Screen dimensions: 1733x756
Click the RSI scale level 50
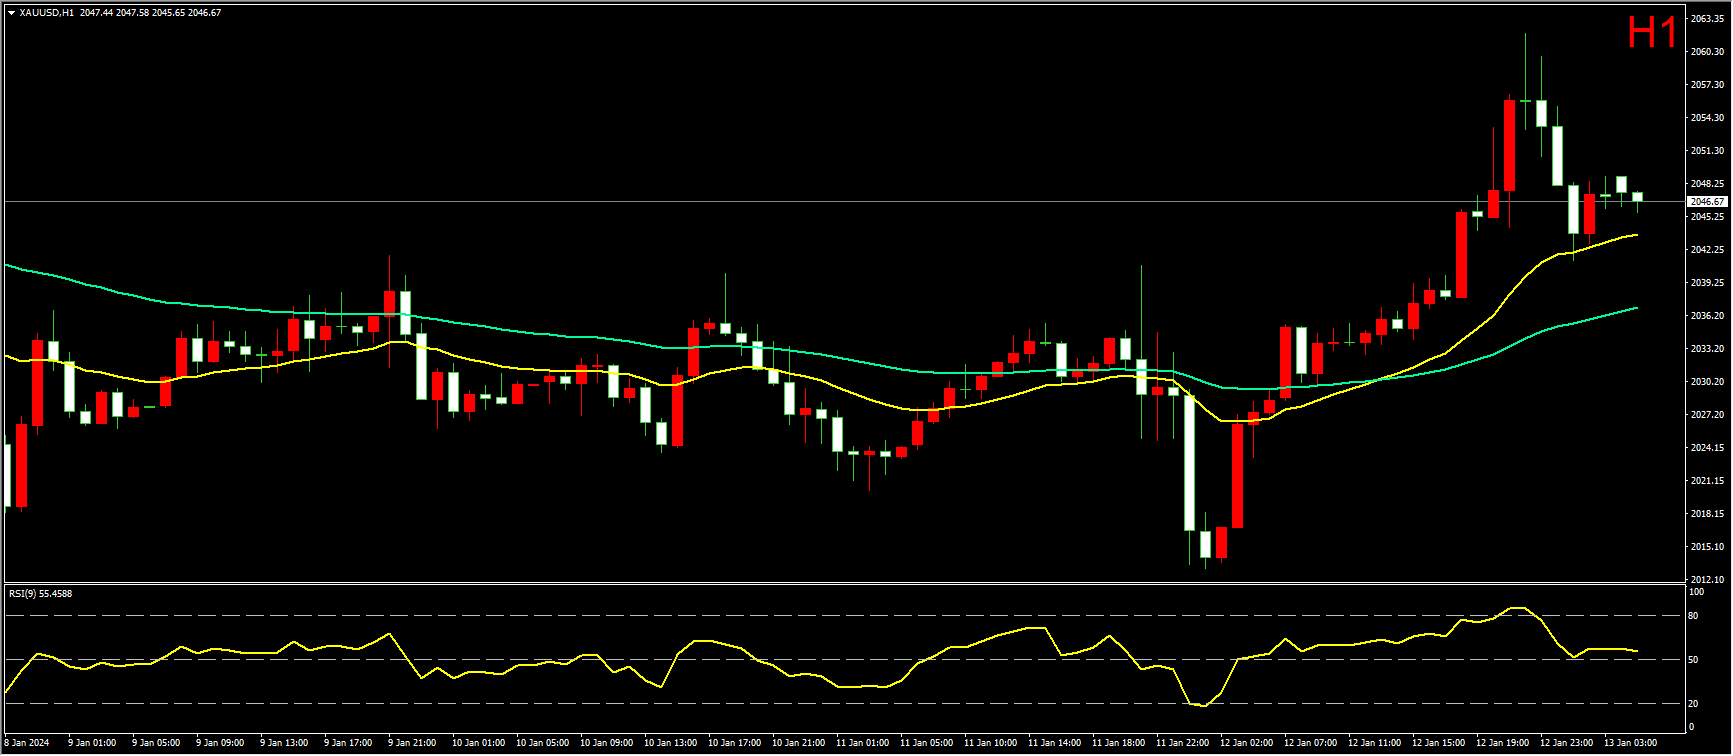tap(1694, 660)
